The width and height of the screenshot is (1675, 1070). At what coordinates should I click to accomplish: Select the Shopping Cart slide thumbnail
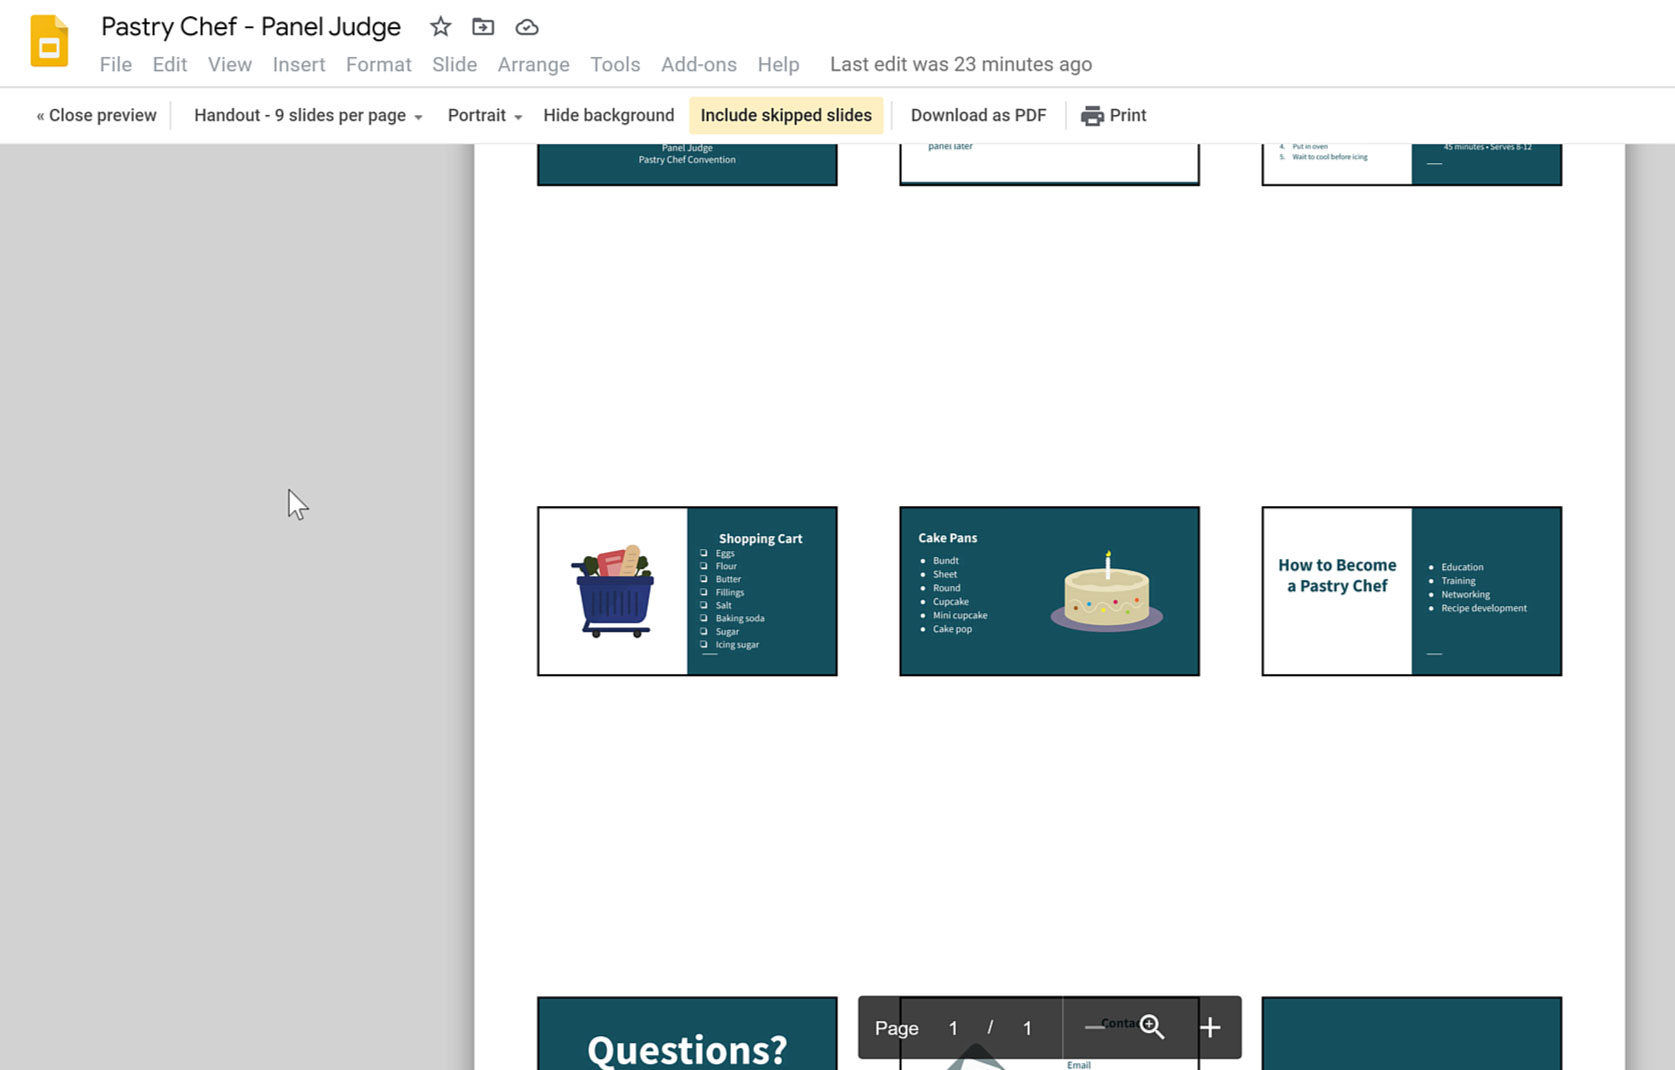point(687,591)
